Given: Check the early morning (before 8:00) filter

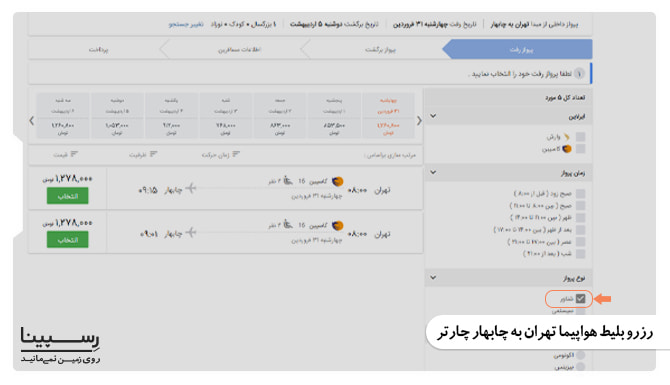Looking at the screenshot, I should click(580, 194).
